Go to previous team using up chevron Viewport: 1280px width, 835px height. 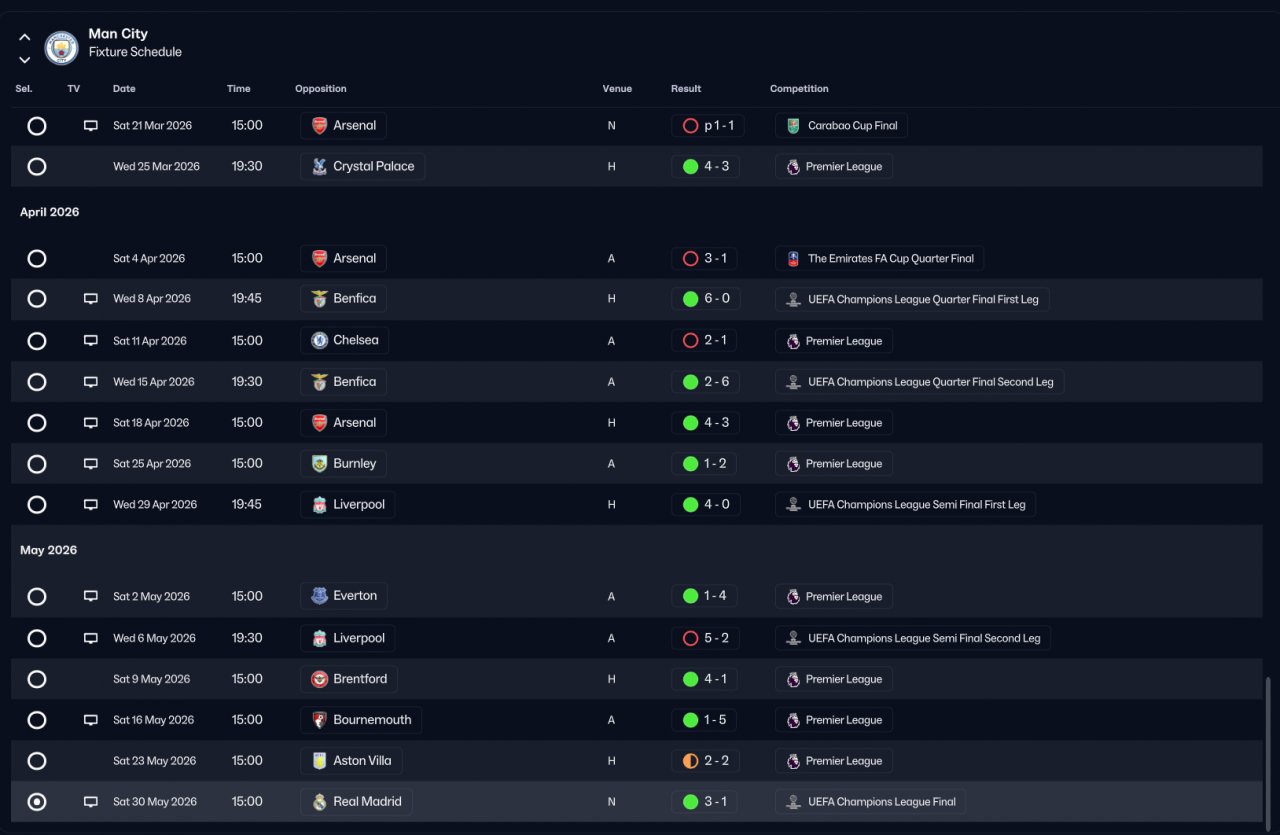click(x=25, y=37)
